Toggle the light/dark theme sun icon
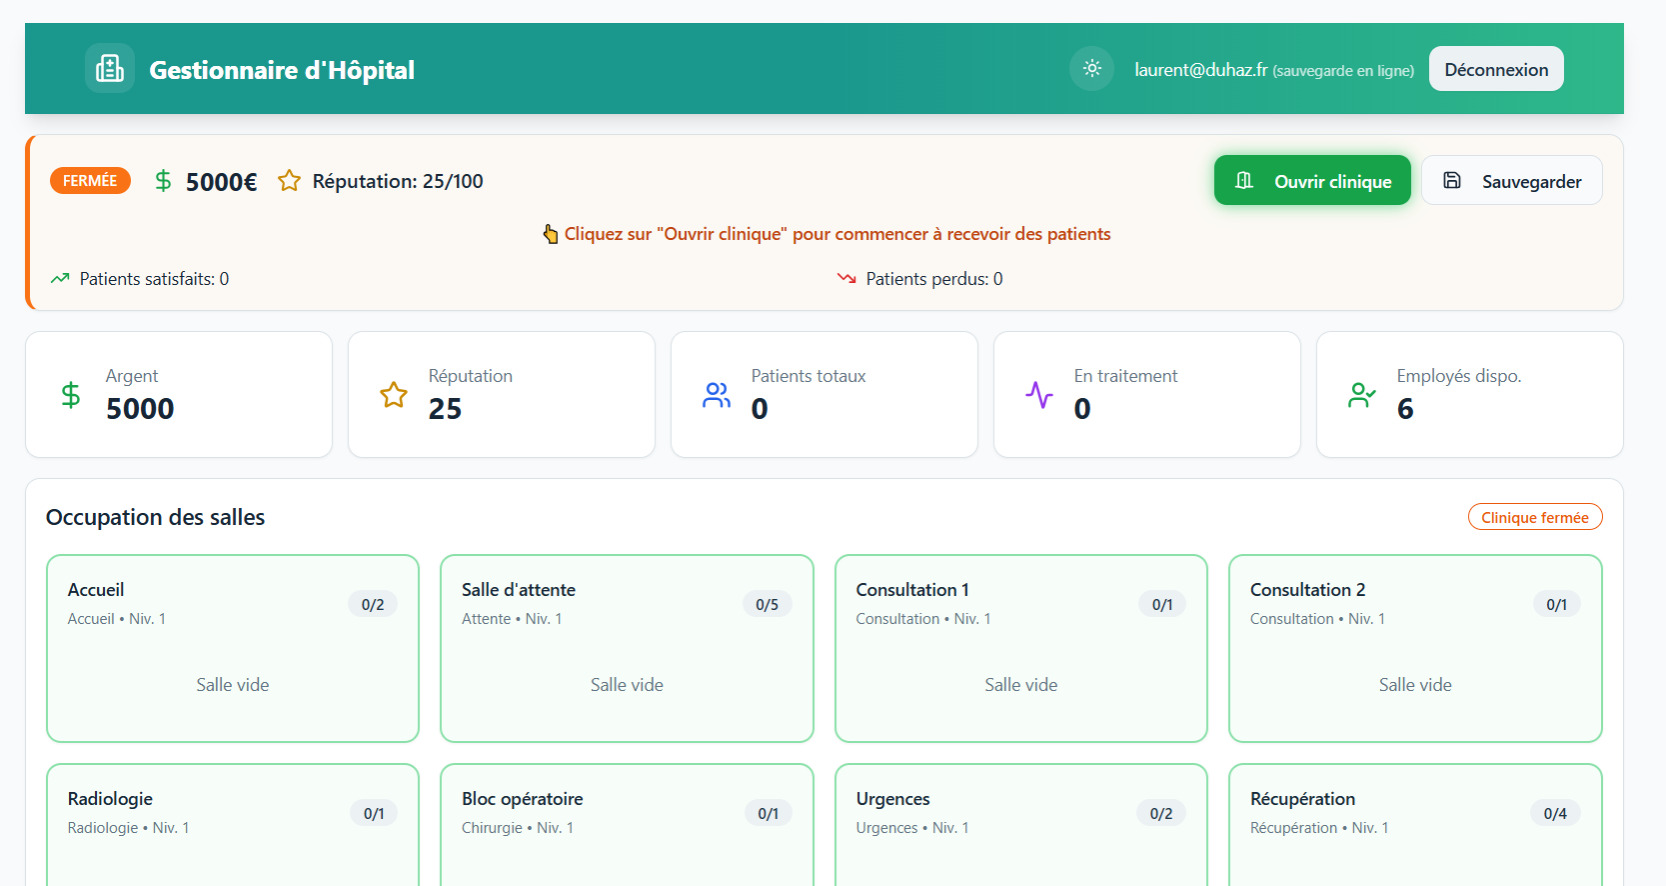1666x886 pixels. (x=1092, y=69)
